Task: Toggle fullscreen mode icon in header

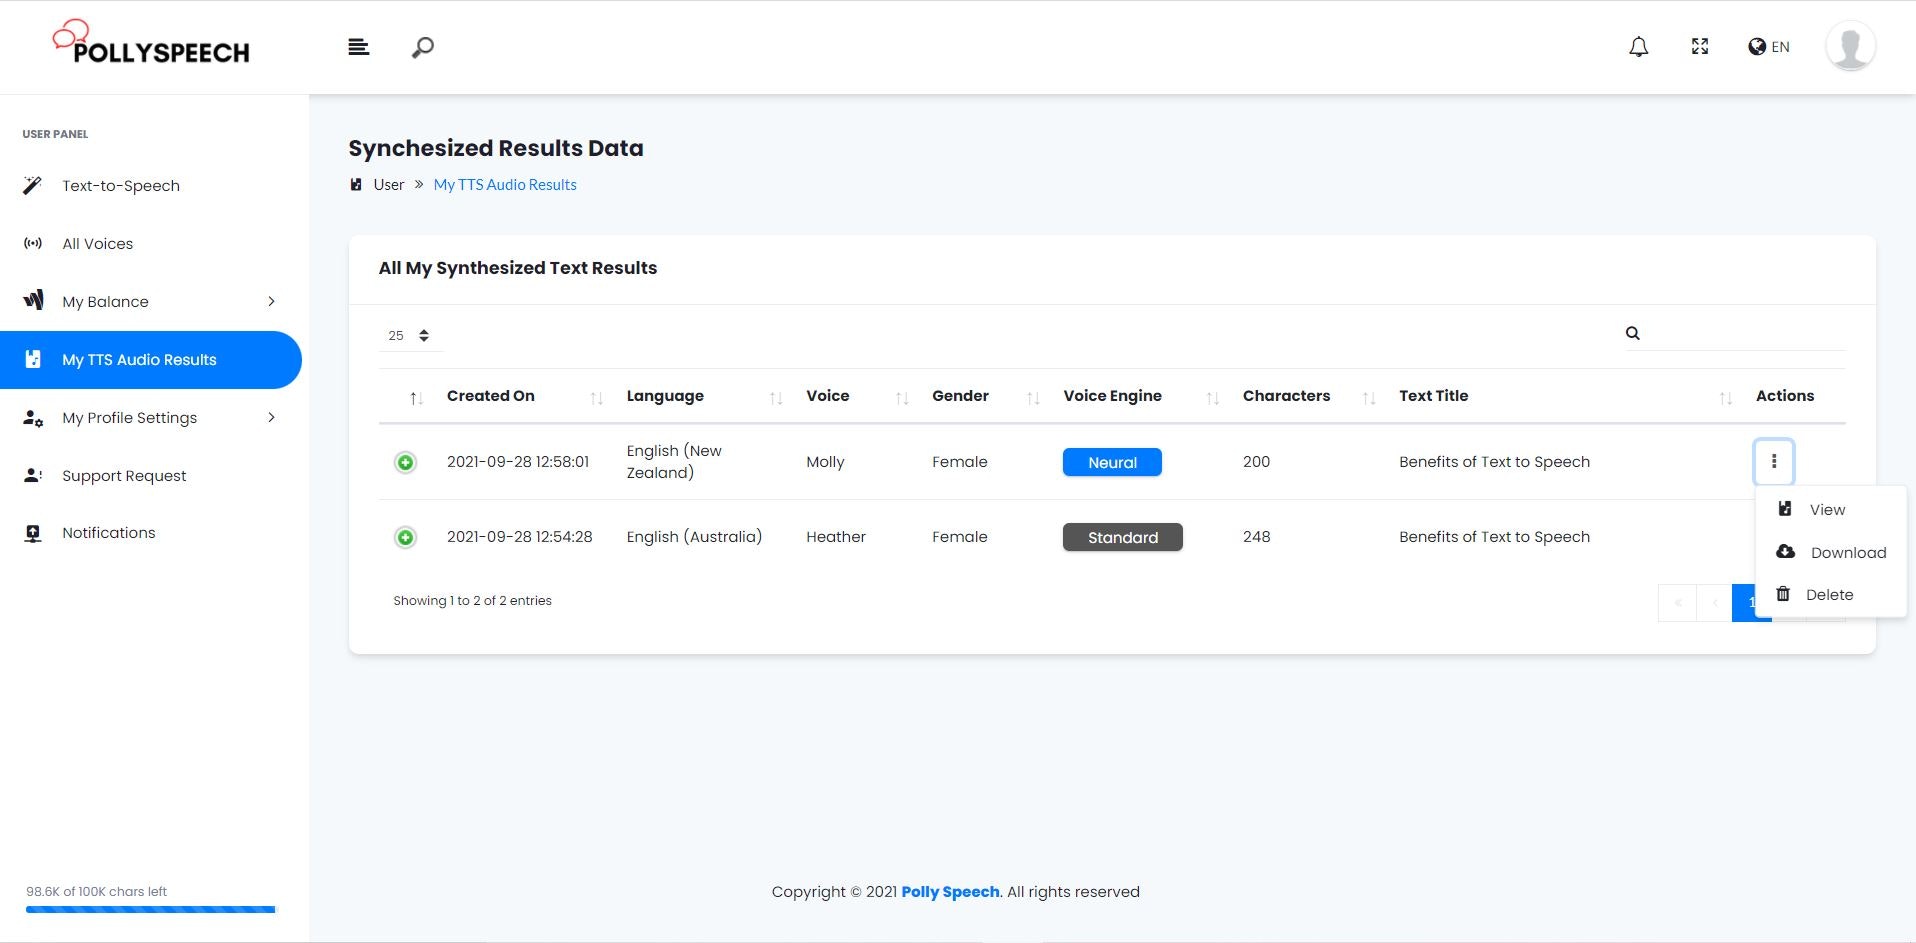Action: pos(1699,47)
